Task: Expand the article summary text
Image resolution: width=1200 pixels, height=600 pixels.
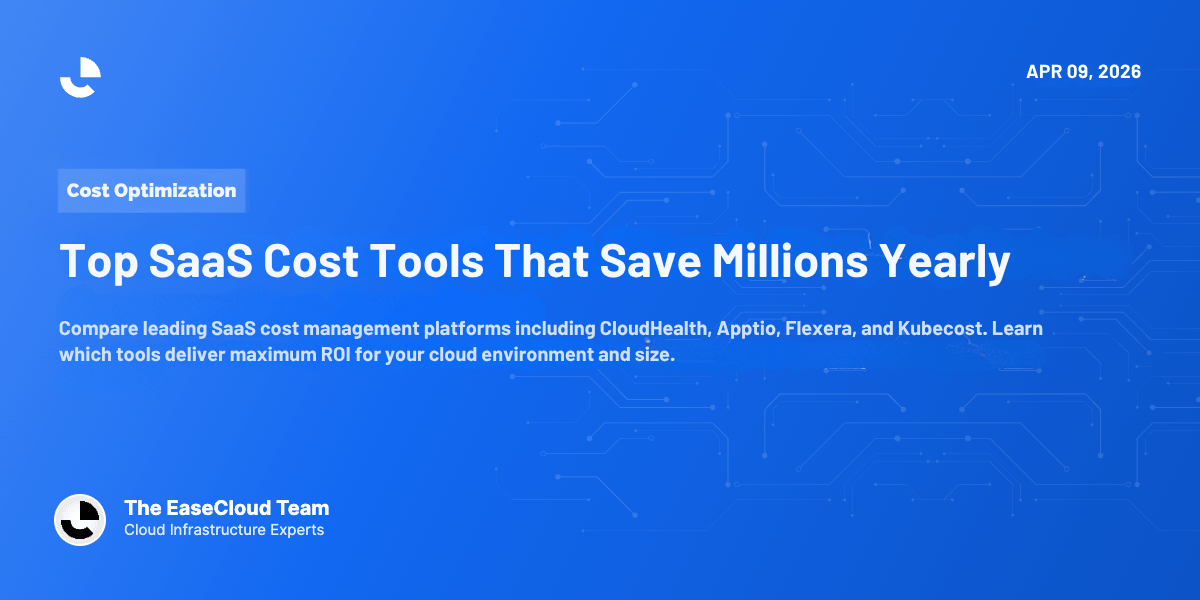Action: click(x=551, y=341)
